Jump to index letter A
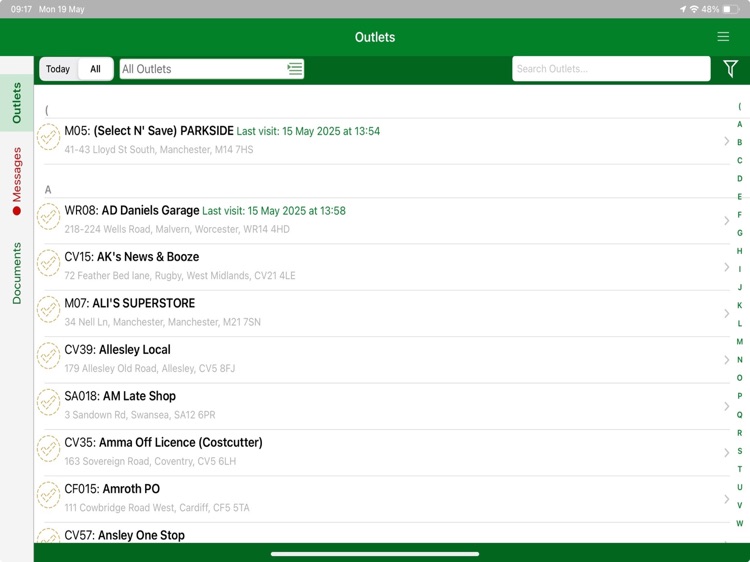This screenshot has height=562, width=750. 739,124
